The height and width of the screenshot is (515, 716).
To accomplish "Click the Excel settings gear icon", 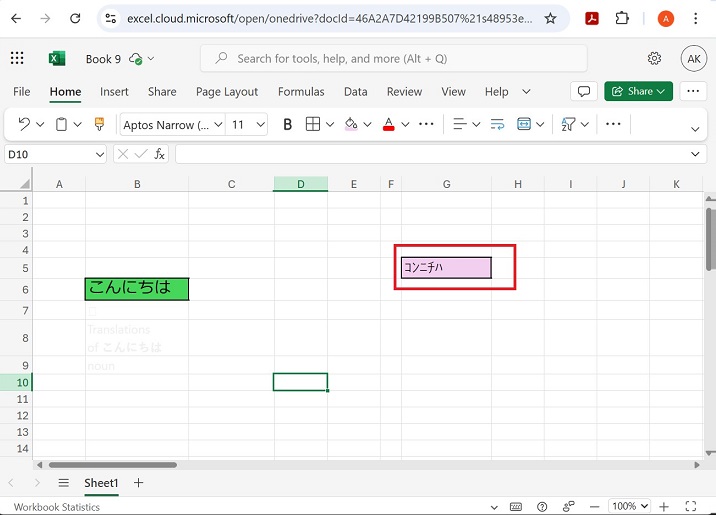I will 654,59.
